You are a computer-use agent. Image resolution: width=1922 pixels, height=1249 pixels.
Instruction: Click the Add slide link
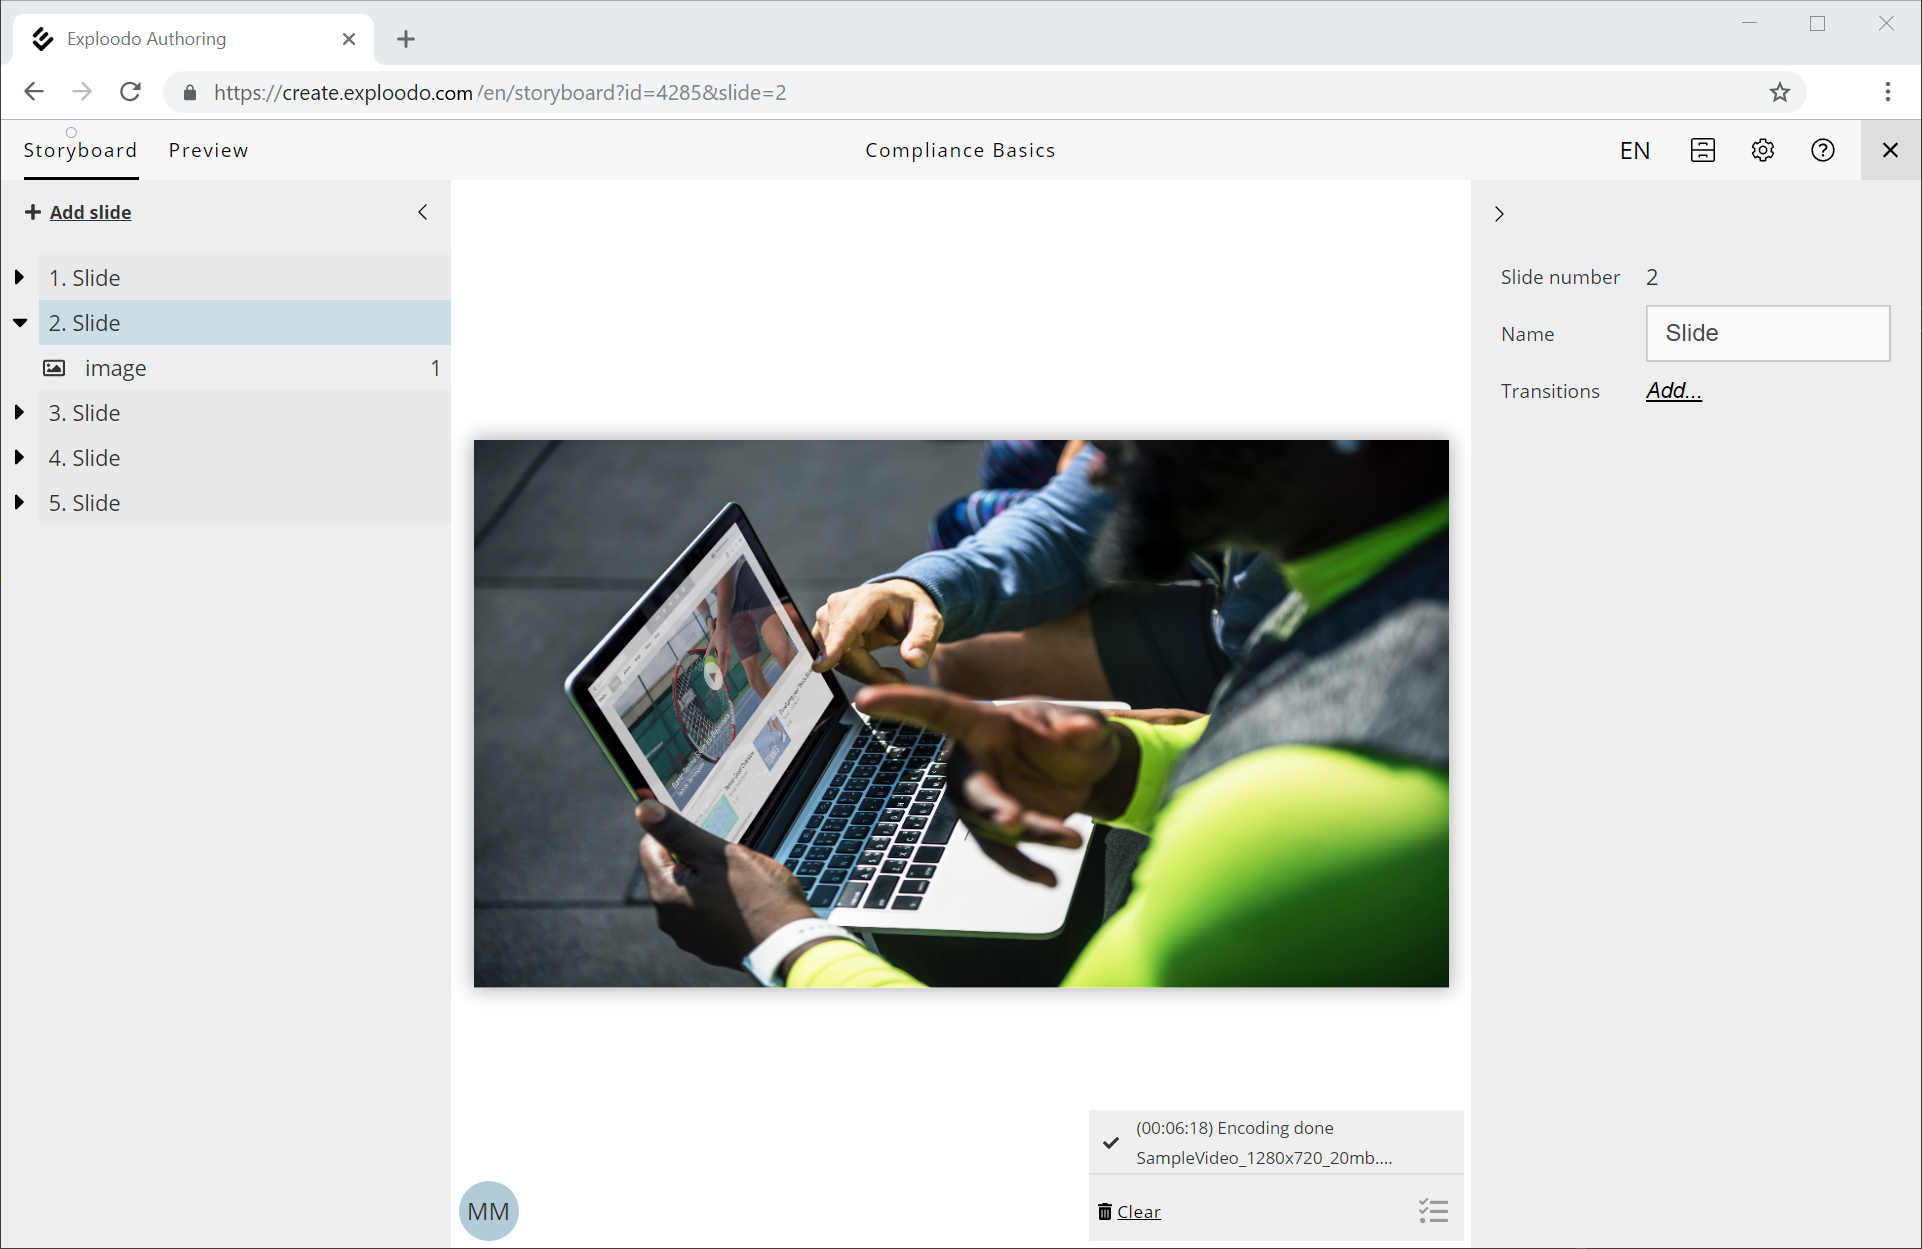tap(90, 212)
